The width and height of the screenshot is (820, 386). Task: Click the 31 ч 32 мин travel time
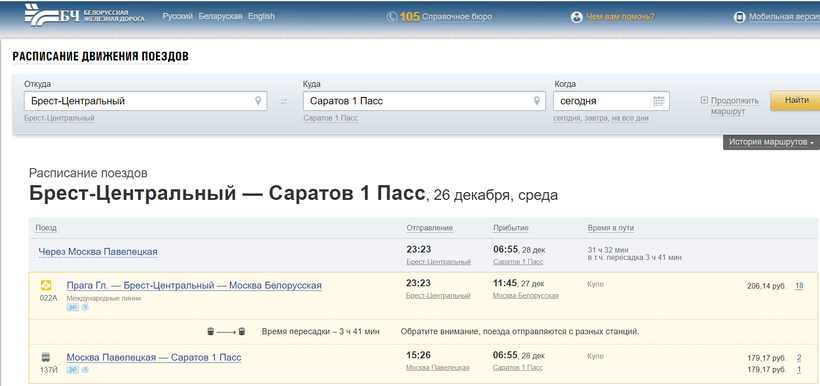(608, 249)
